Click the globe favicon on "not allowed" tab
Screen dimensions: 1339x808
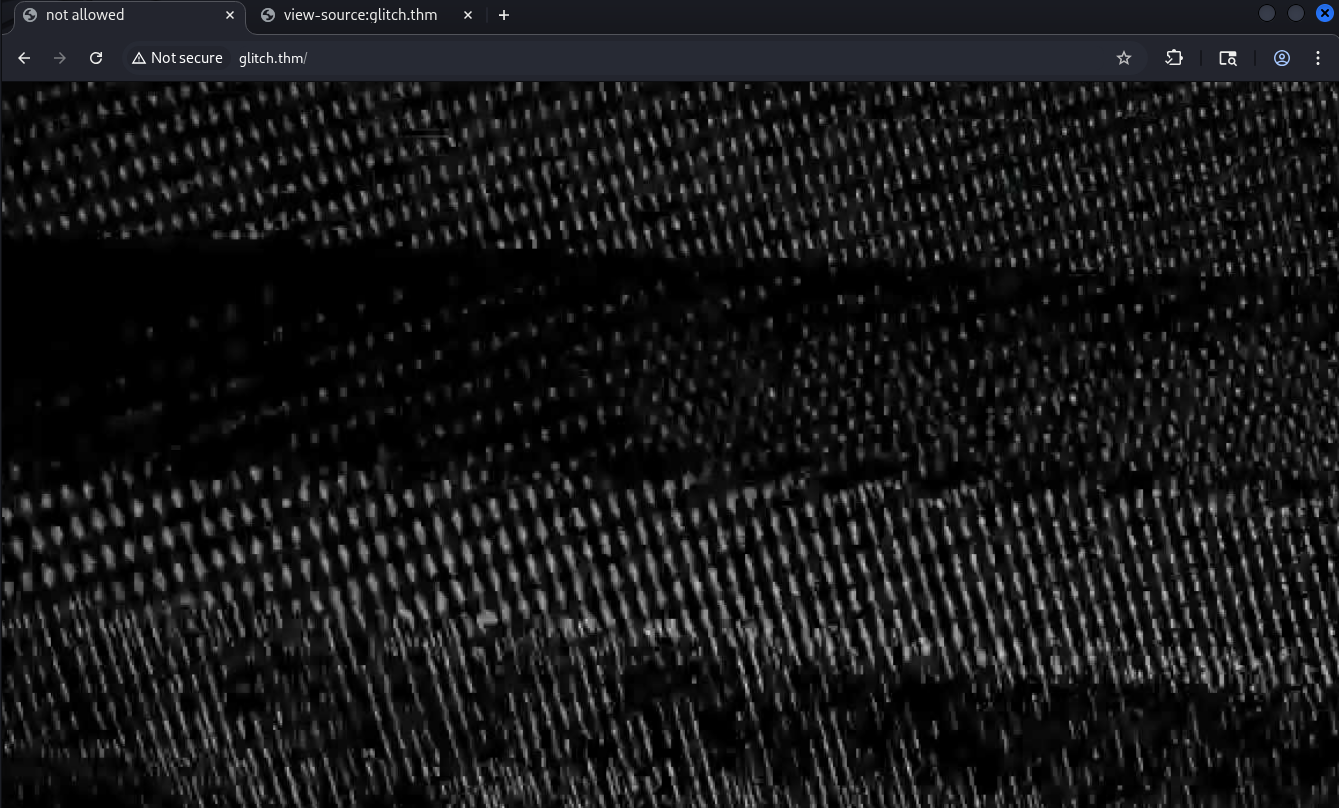tap(29, 15)
